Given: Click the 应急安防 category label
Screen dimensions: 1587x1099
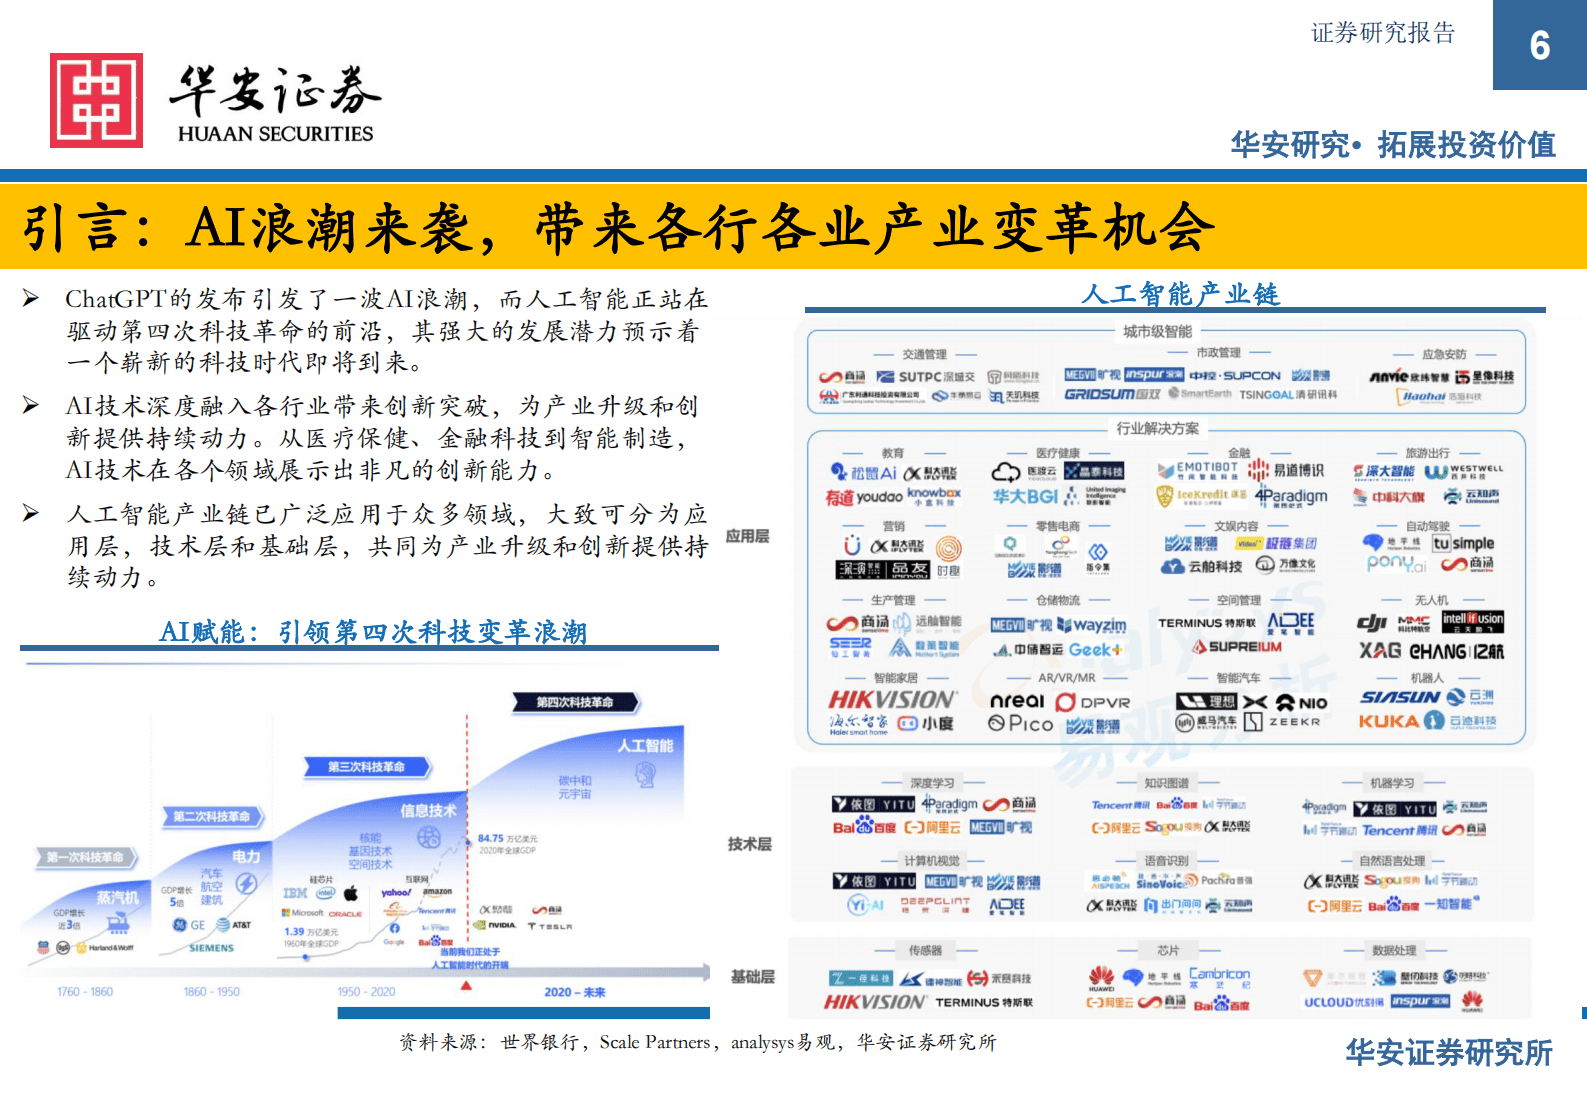Looking at the screenshot, I should [1444, 354].
